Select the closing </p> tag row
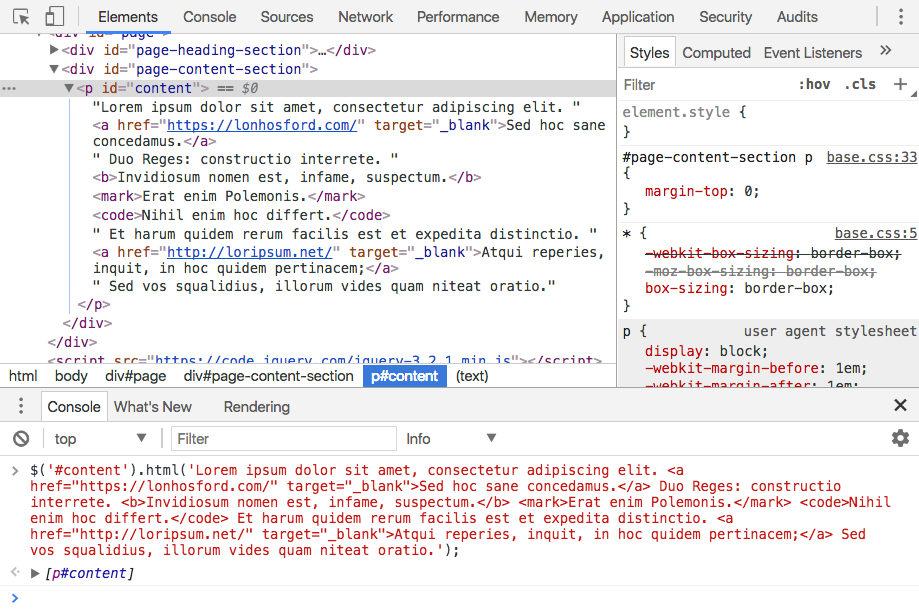Viewport: 919px width, 610px height. 94,305
